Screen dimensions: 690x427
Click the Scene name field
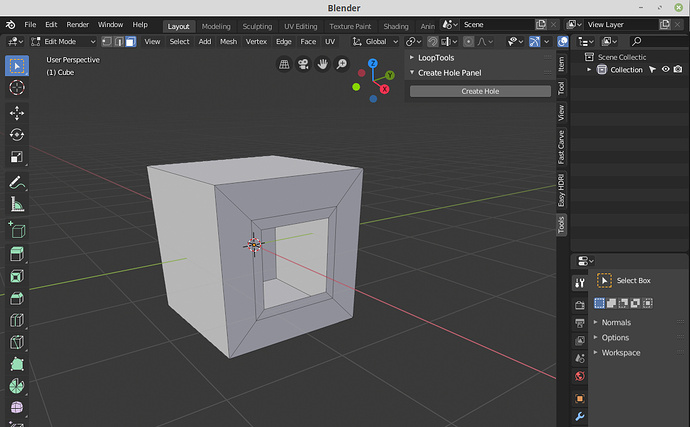497,25
